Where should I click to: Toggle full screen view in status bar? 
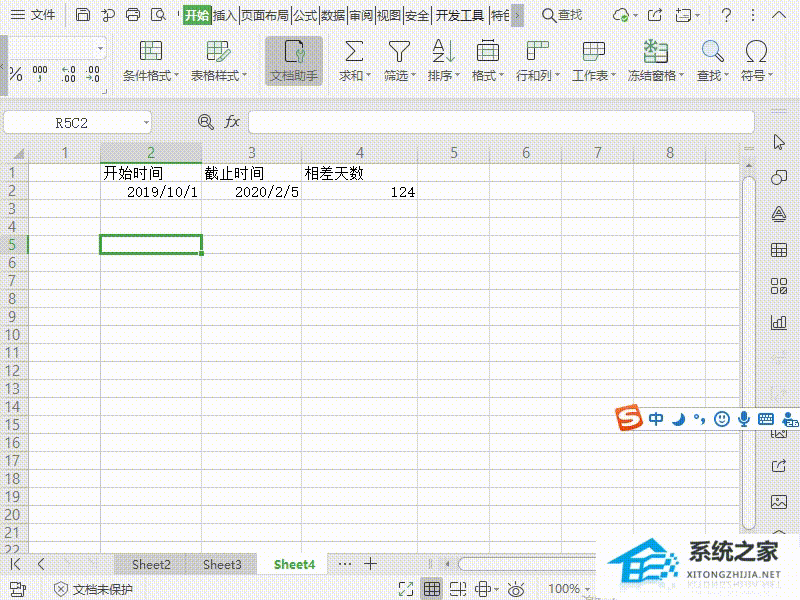pyautogui.click(x=406, y=589)
